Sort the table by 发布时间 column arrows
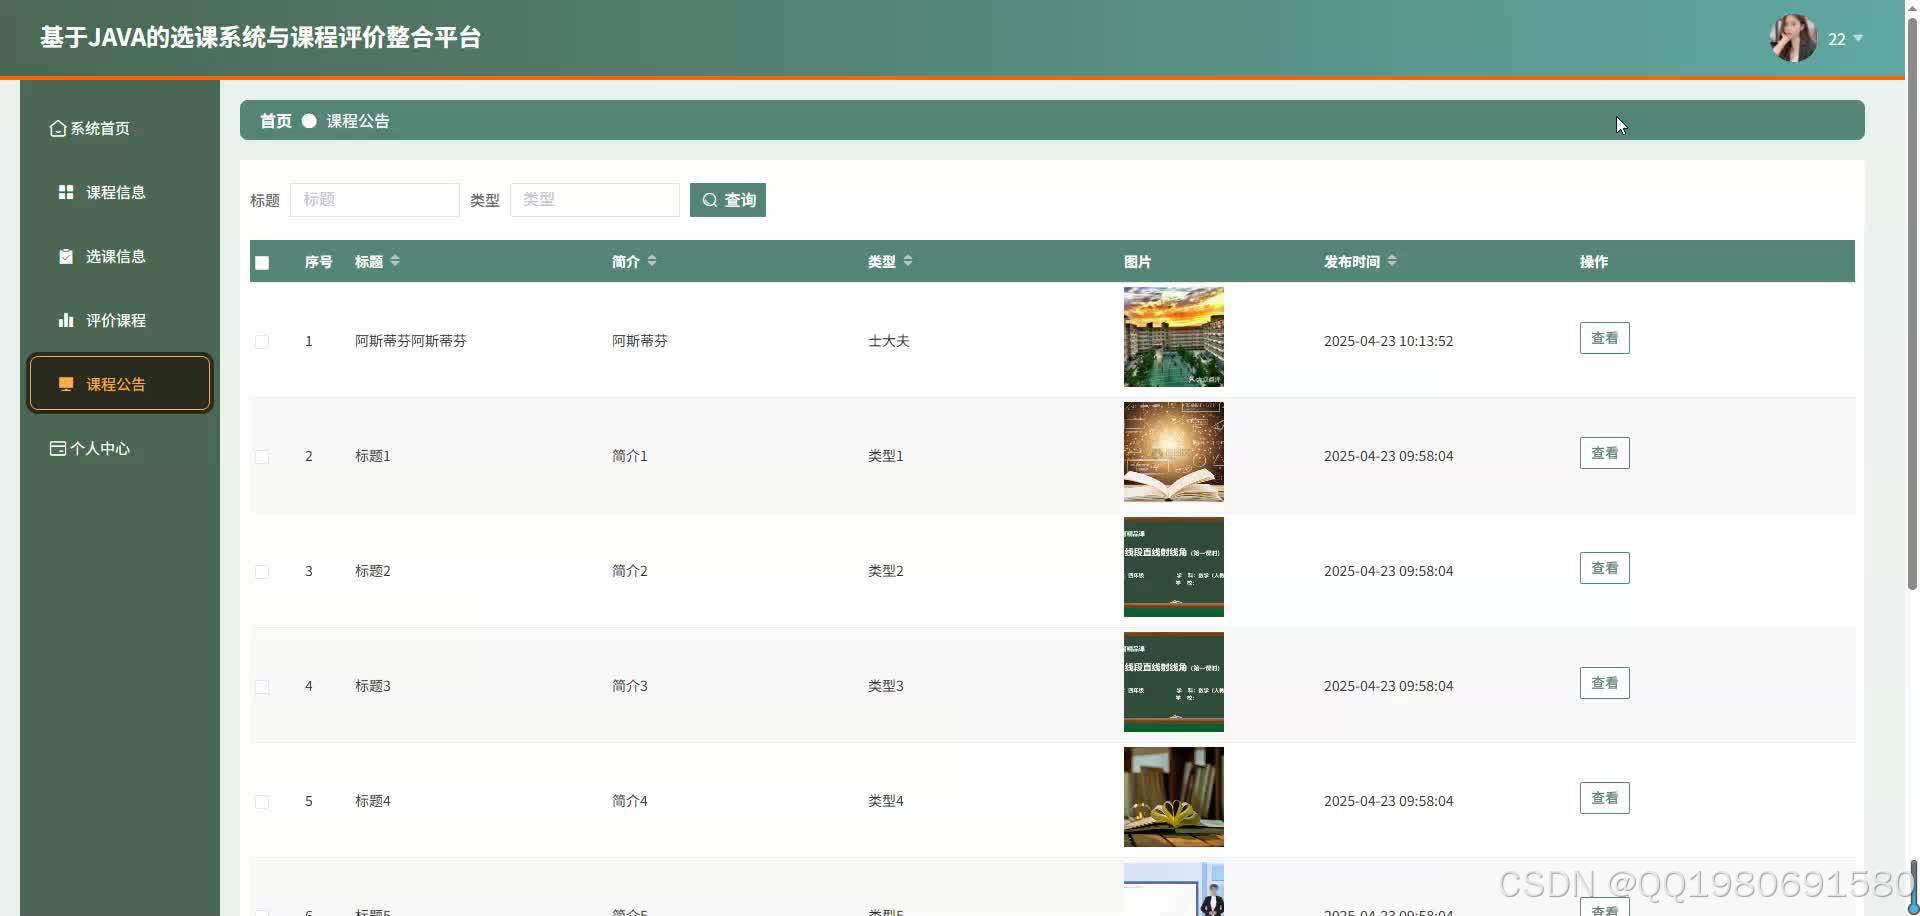The width and height of the screenshot is (1920, 916). 1392,260
